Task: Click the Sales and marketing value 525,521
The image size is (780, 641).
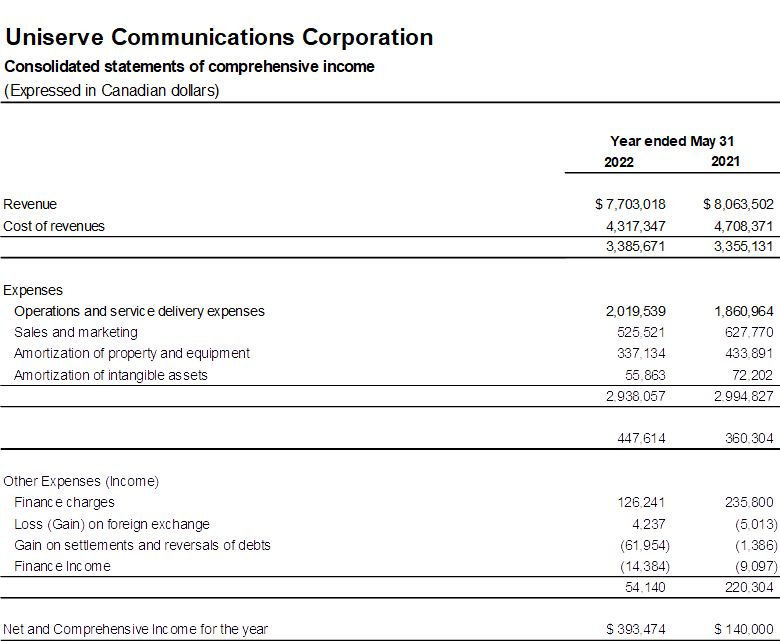Action: [x=641, y=332]
